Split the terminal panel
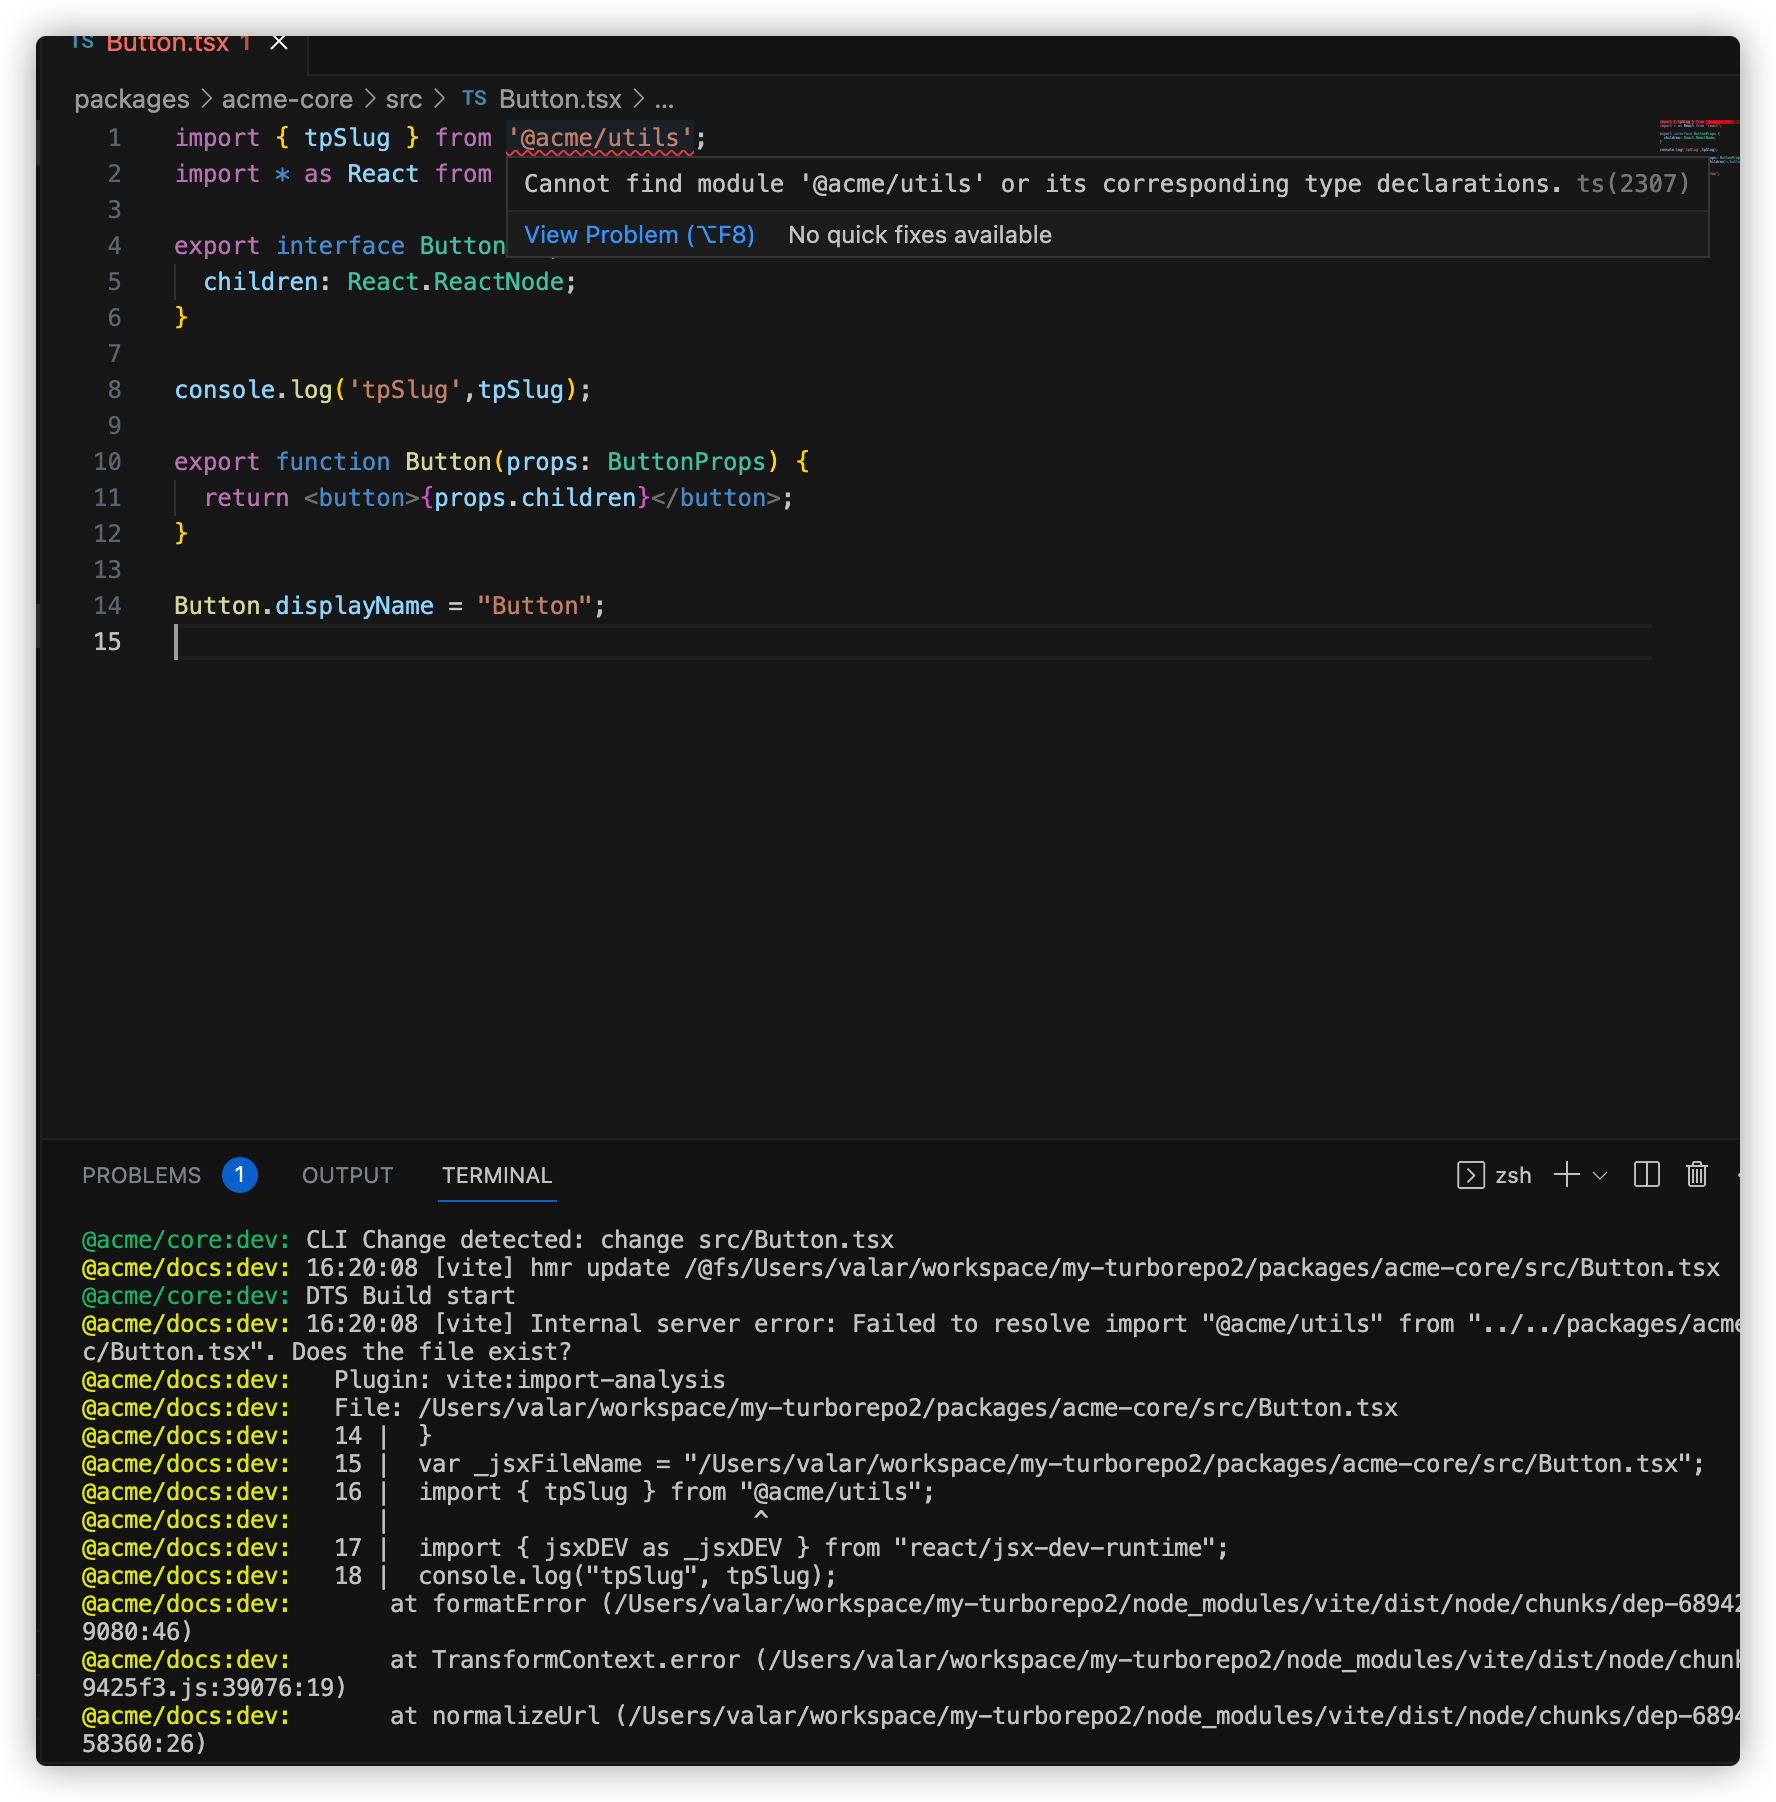The image size is (1776, 1802). tap(1646, 1175)
